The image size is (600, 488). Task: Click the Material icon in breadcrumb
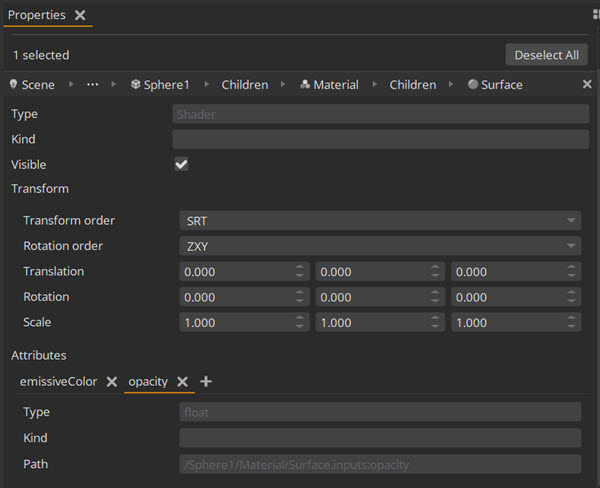coord(305,85)
